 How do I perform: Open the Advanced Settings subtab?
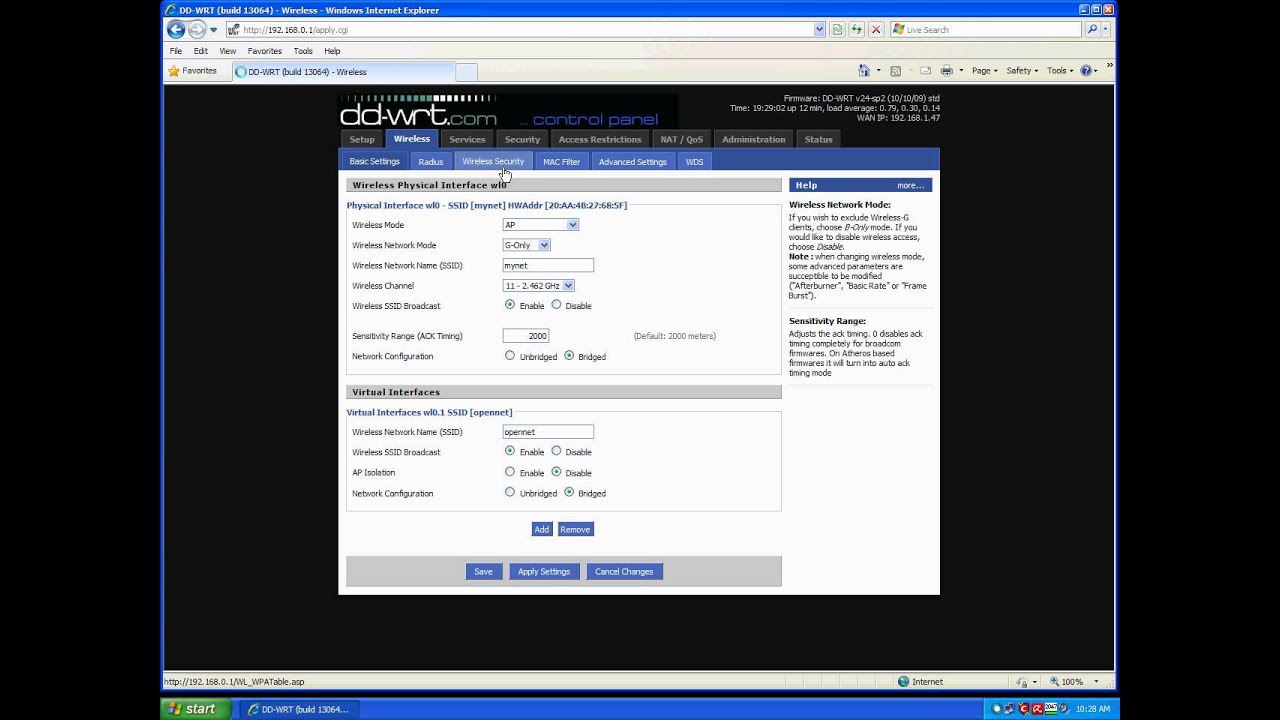(633, 162)
